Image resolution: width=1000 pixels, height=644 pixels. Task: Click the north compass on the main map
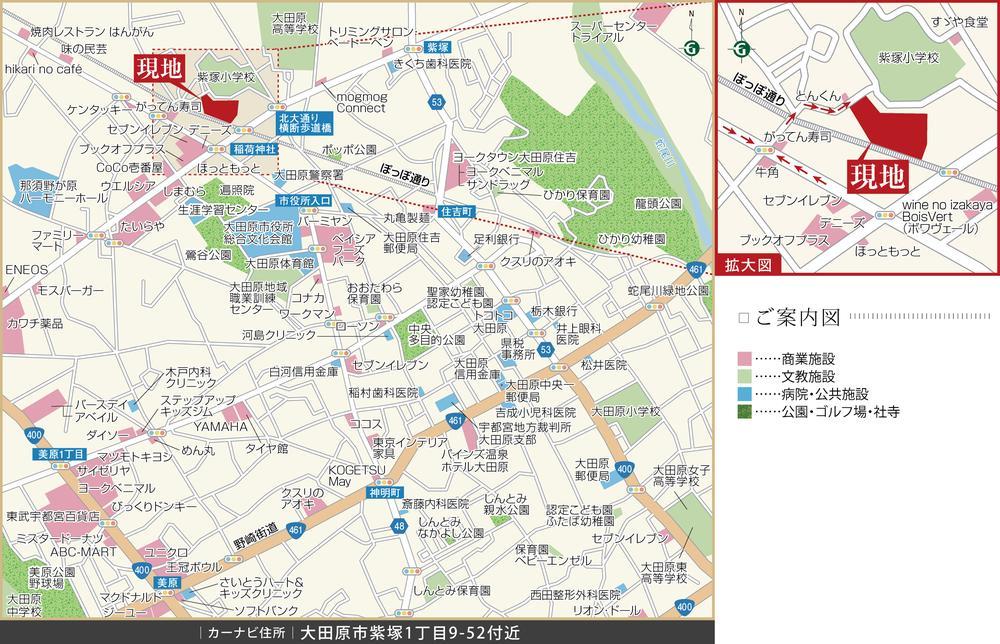689,44
